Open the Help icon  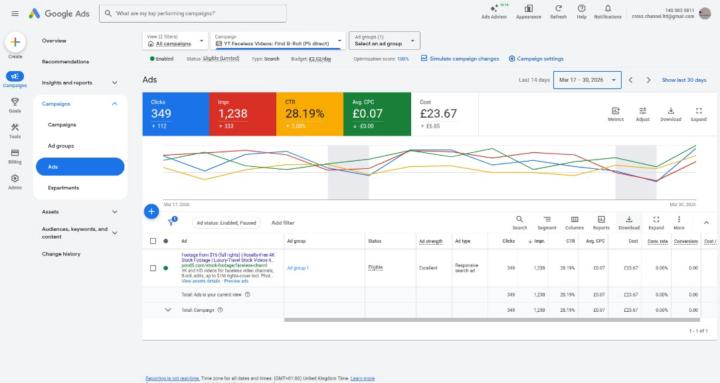[581, 9]
